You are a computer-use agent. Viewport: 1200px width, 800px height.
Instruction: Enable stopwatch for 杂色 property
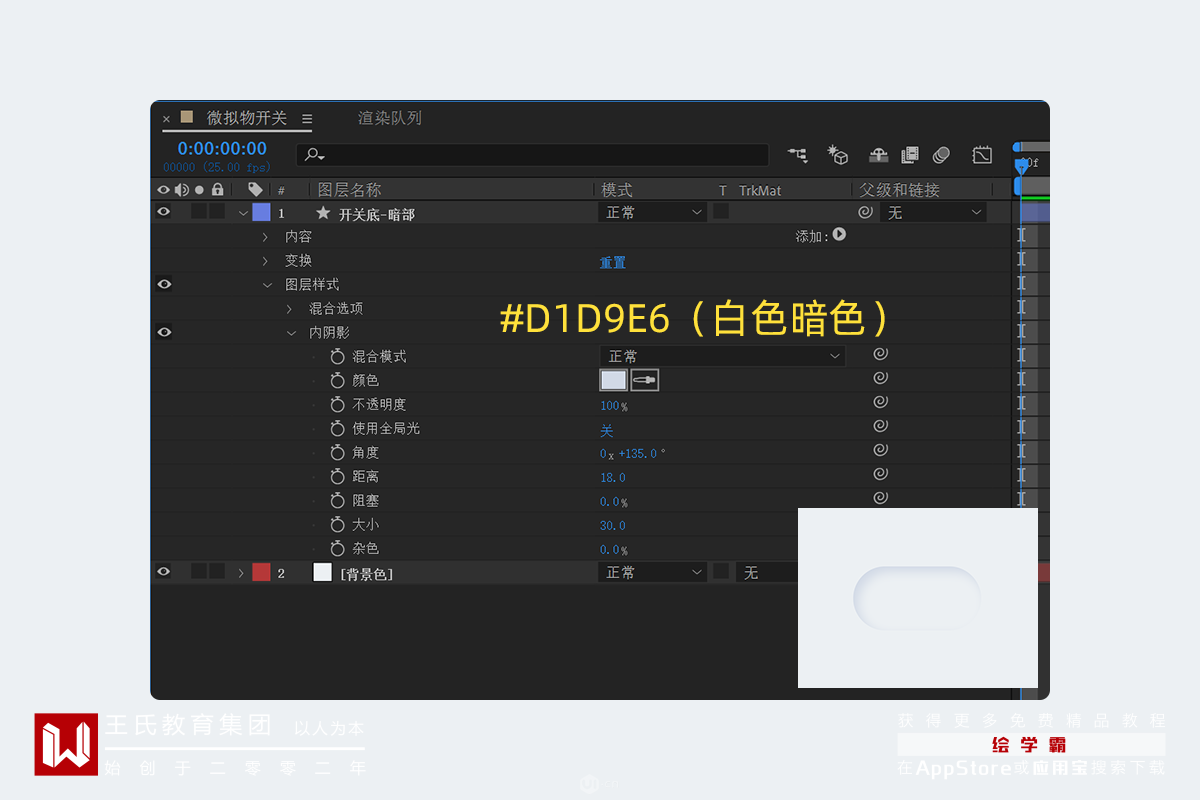tap(337, 548)
